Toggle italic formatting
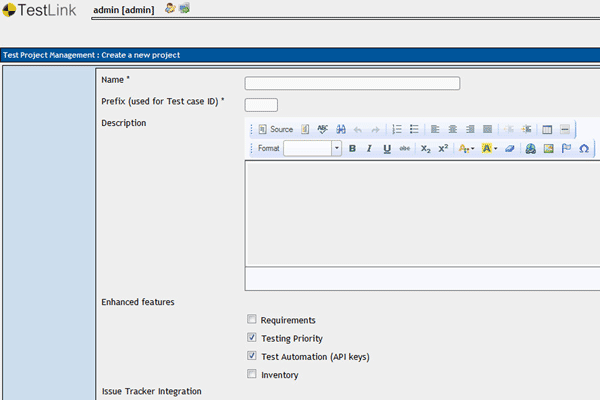 369,149
